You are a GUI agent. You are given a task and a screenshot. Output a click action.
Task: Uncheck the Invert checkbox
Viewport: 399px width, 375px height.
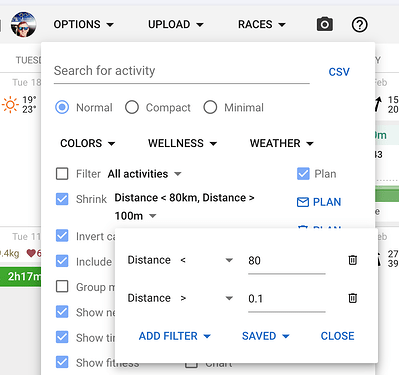pyautogui.click(x=62, y=236)
